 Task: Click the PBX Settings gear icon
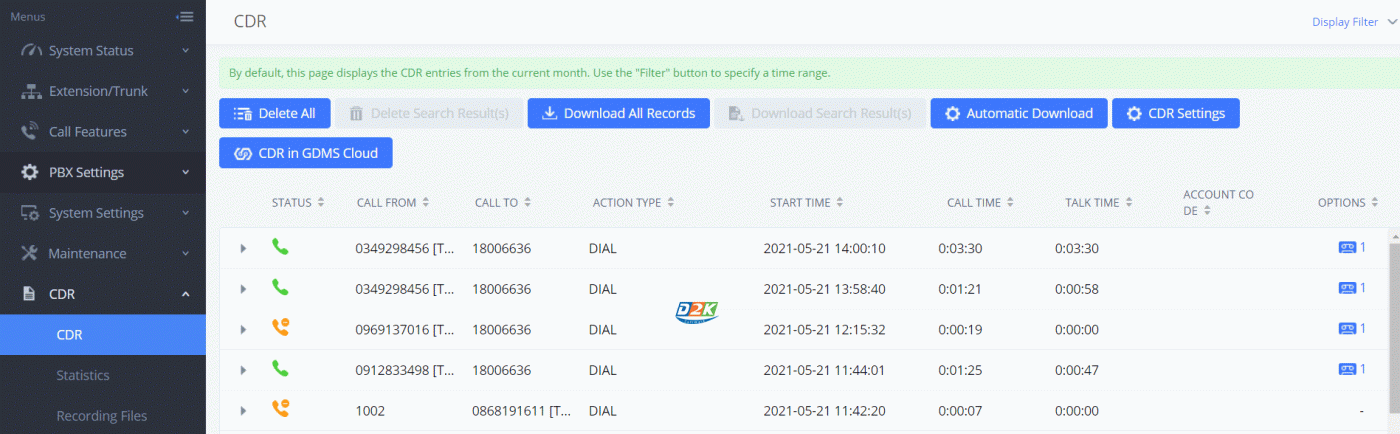[x=30, y=172]
